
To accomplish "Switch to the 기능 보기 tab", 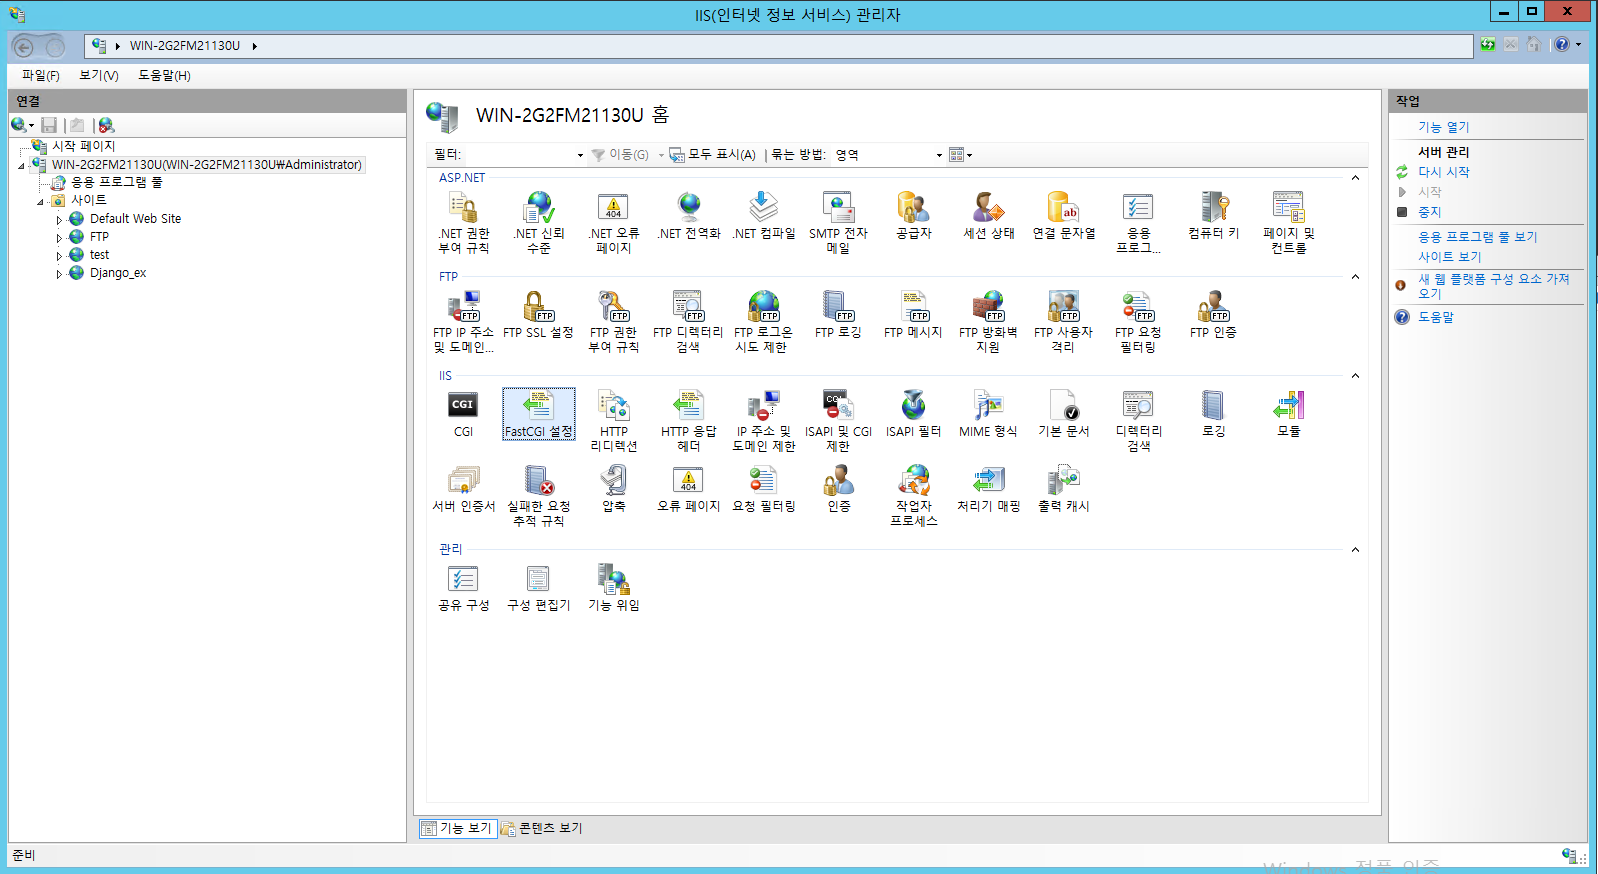I will (458, 828).
